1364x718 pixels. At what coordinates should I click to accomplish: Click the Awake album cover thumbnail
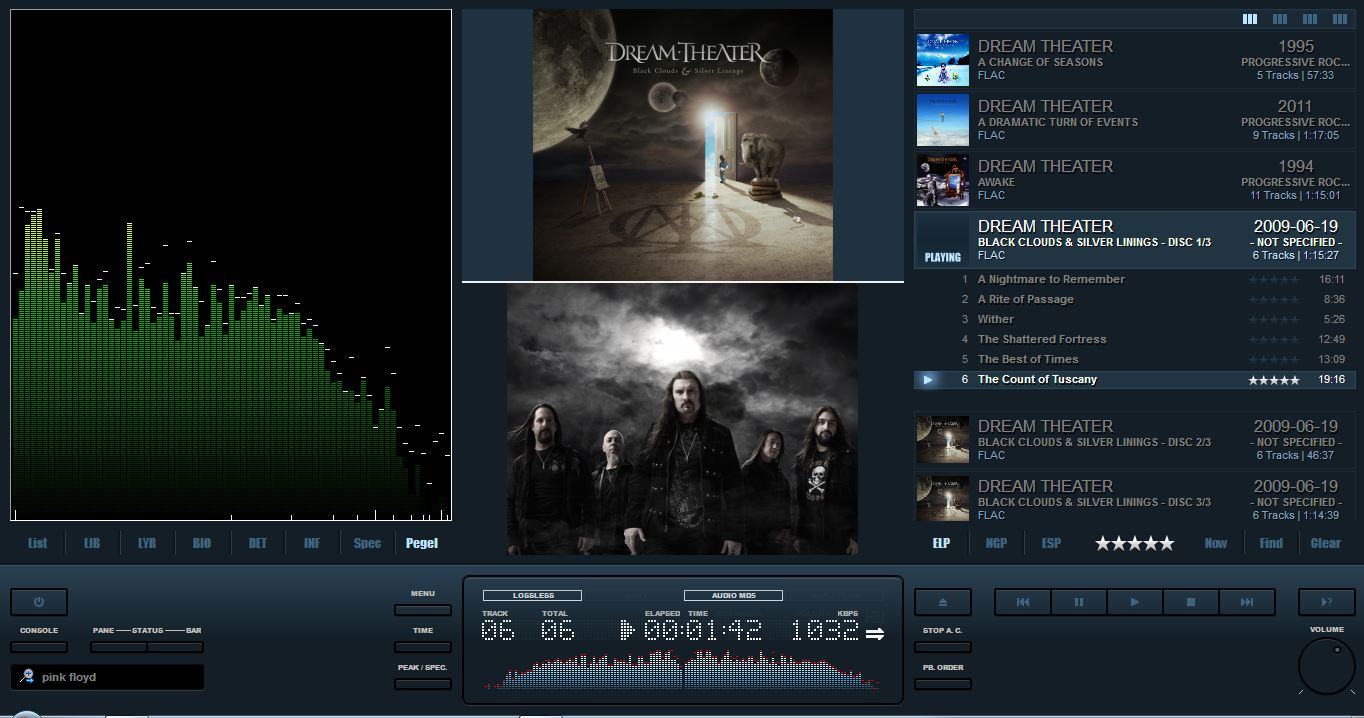pos(943,180)
